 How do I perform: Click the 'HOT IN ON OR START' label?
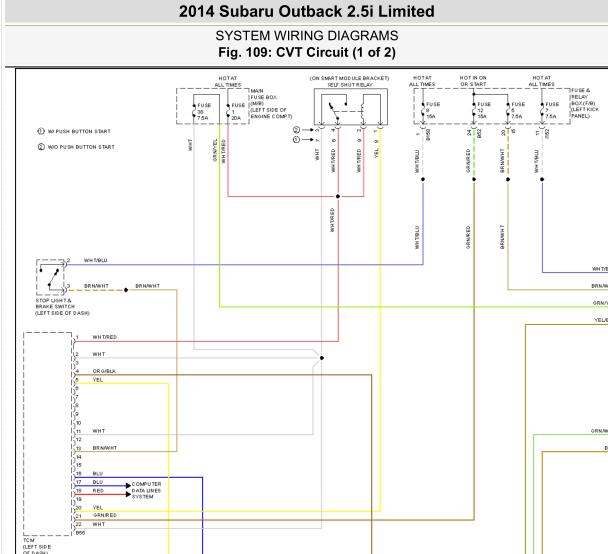(x=473, y=81)
